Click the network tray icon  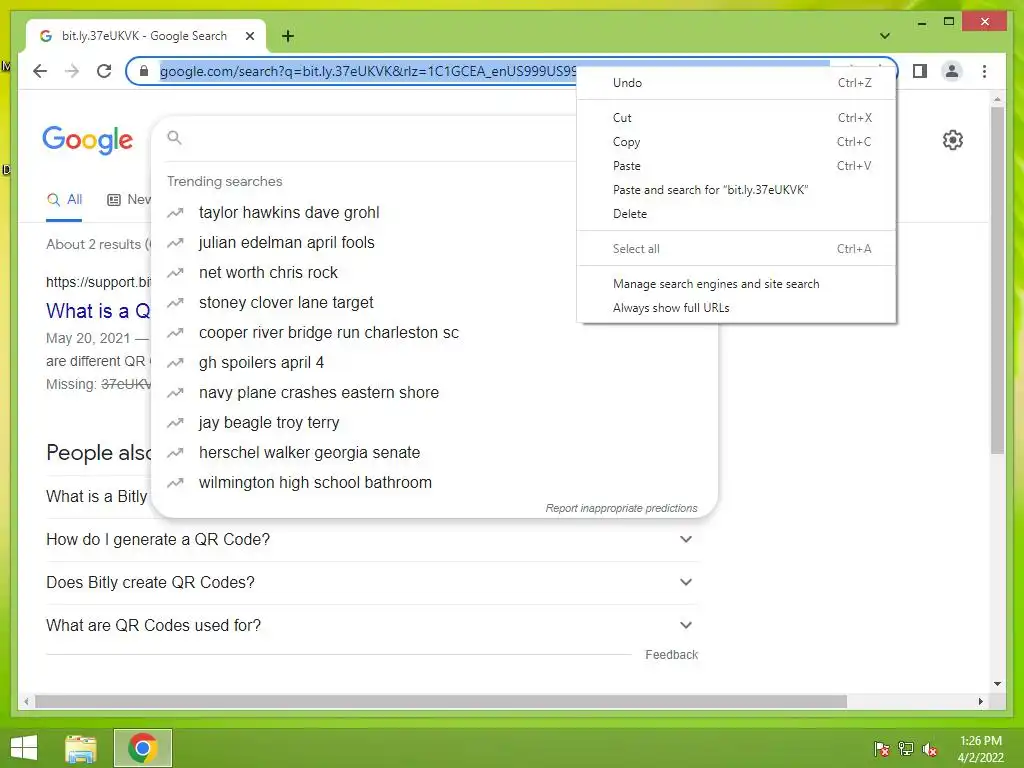pos(906,749)
